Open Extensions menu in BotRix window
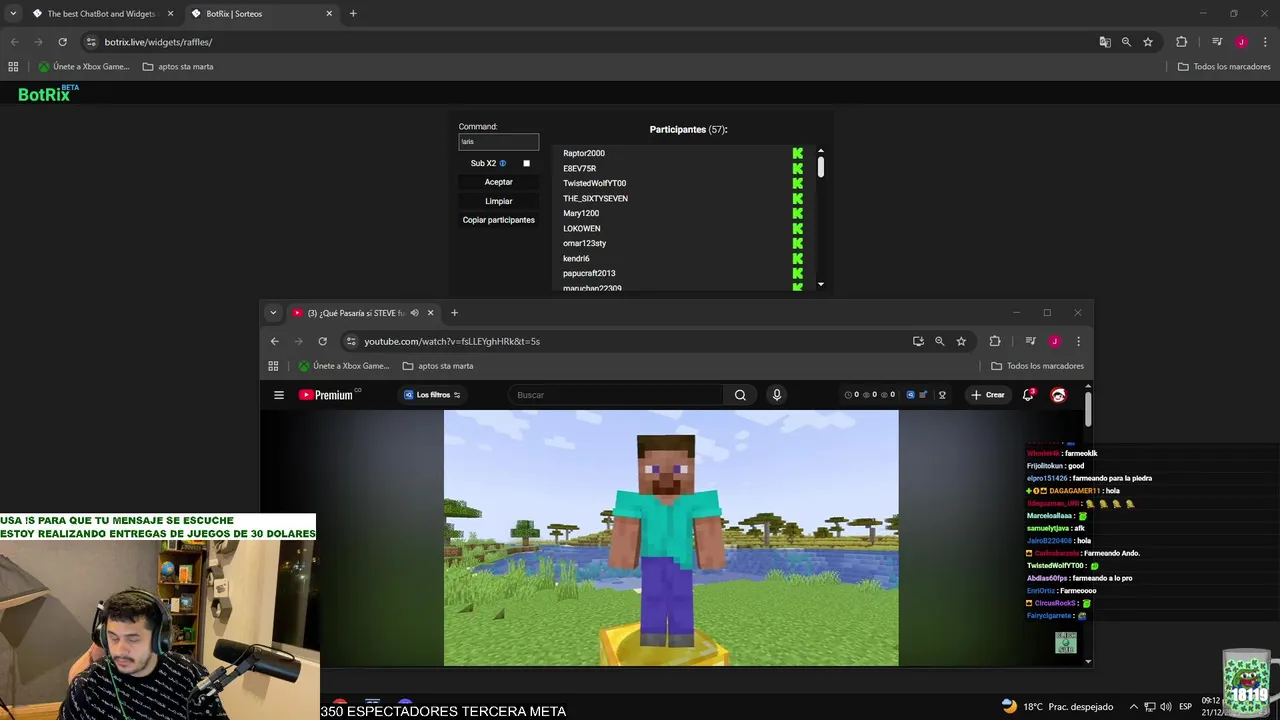Screen dimensions: 1280x720 (x=1181, y=42)
